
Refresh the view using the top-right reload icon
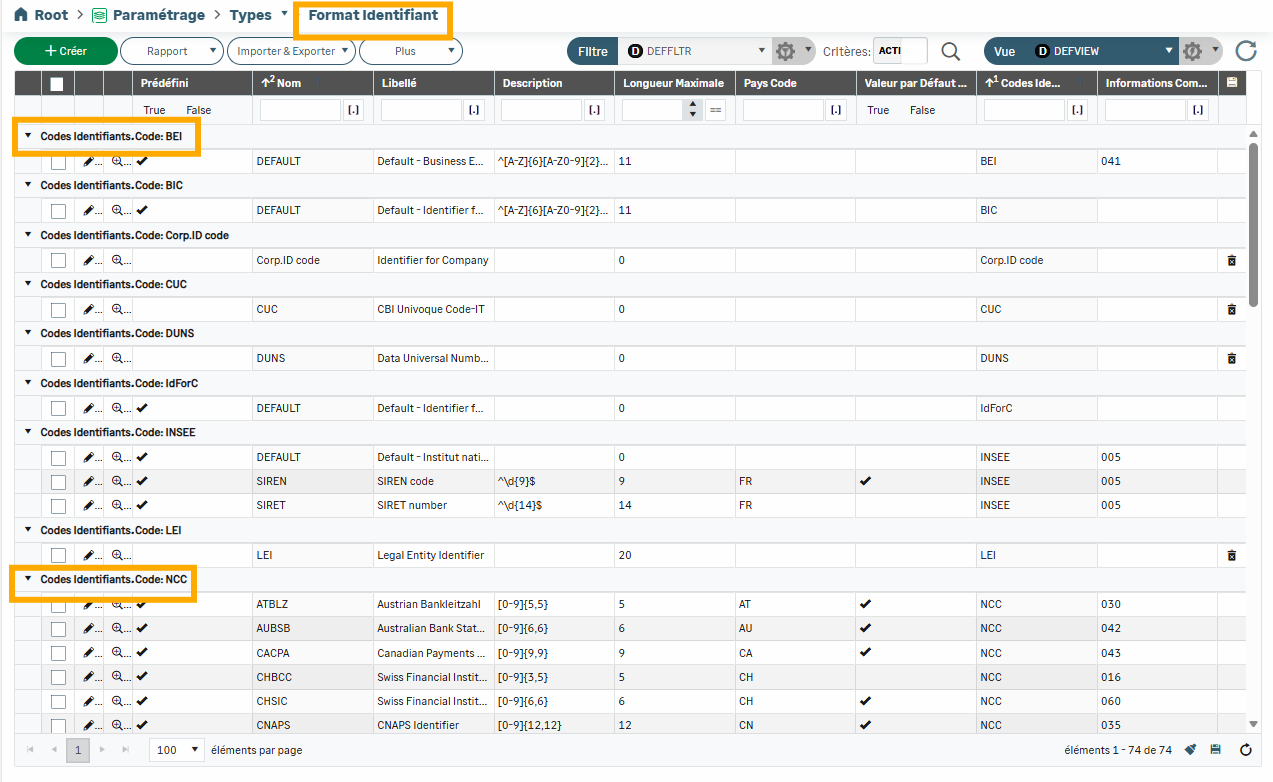click(x=1245, y=51)
